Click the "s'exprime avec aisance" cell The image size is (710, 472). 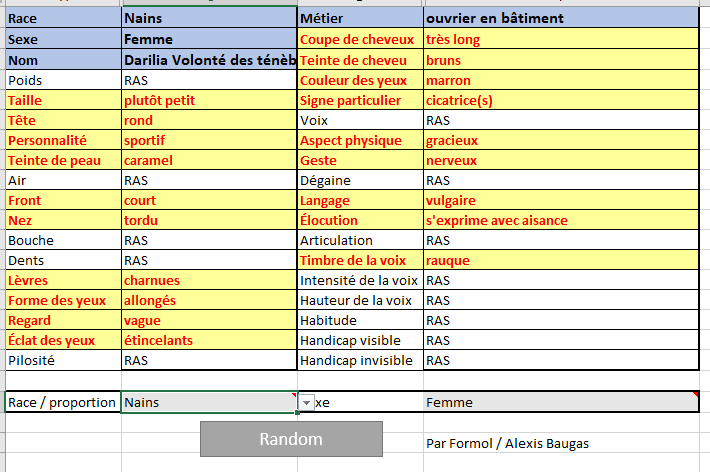click(560, 220)
